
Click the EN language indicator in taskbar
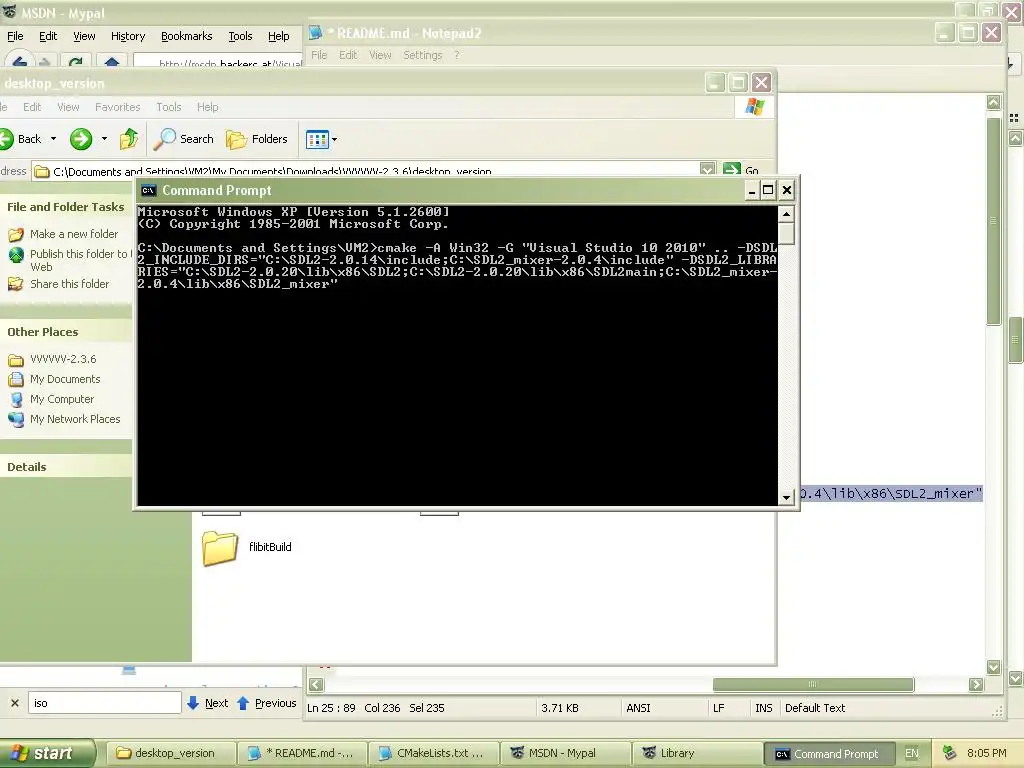point(912,753)
